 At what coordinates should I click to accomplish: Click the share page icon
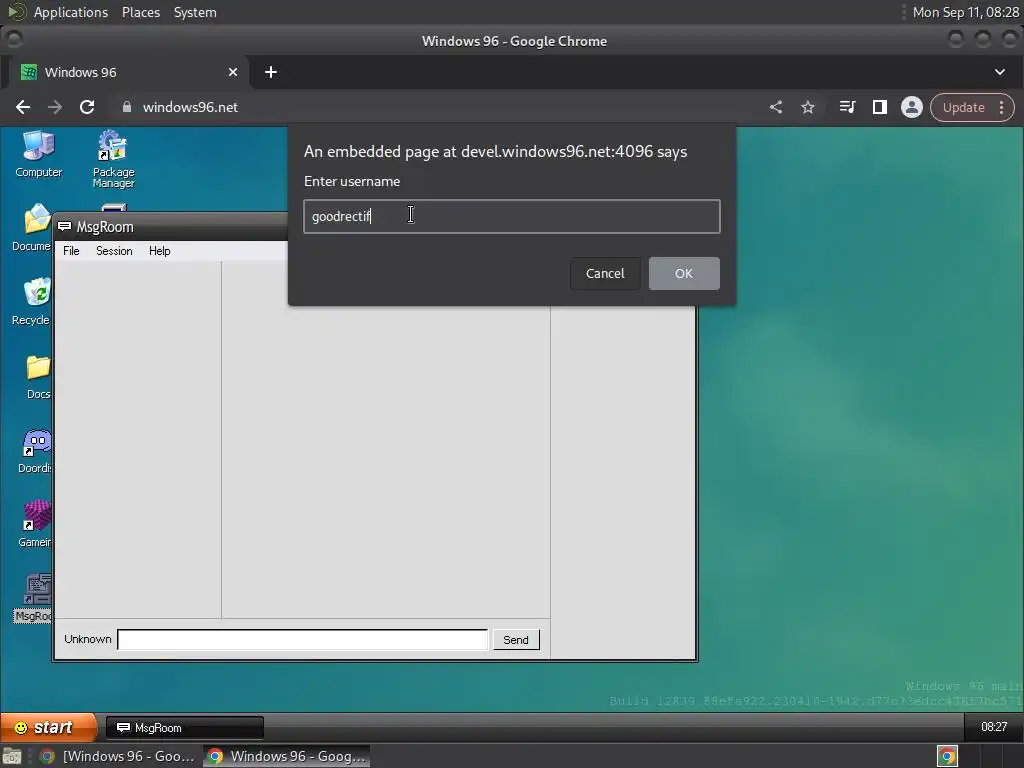[x=776, y=107]
